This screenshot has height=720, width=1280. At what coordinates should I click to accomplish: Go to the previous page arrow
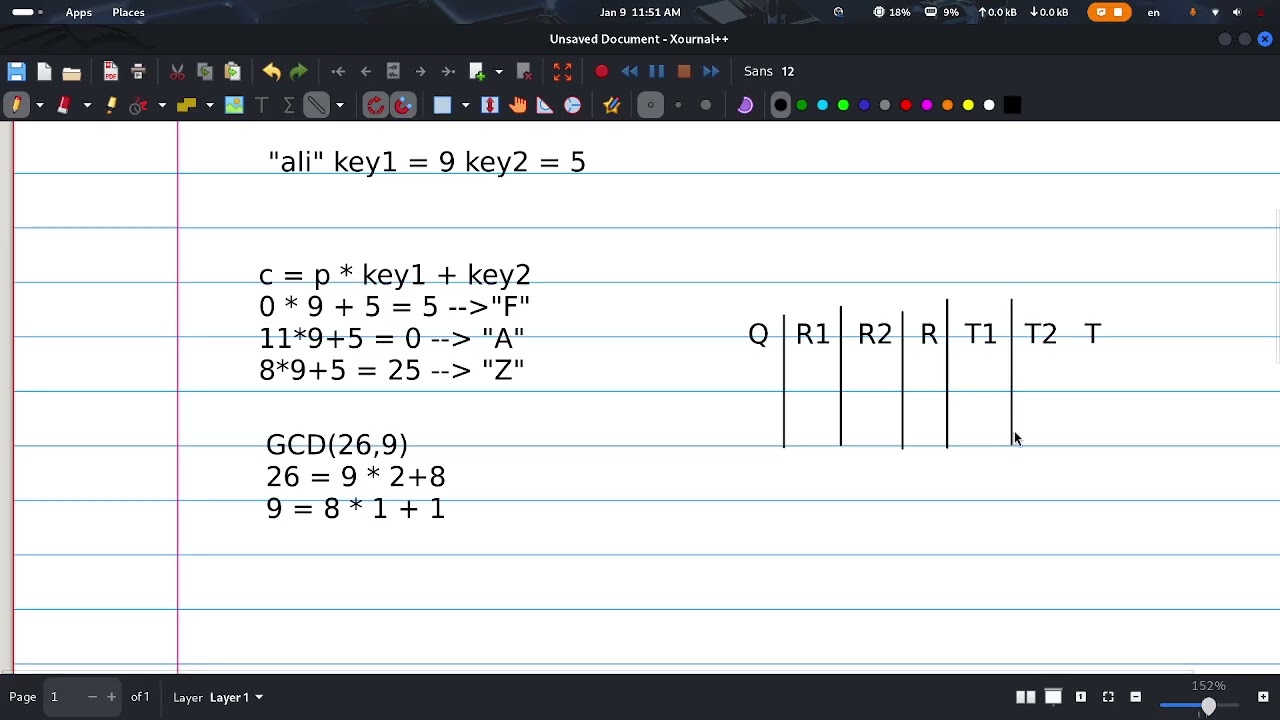pyautogui.click(x=365, y=71)
